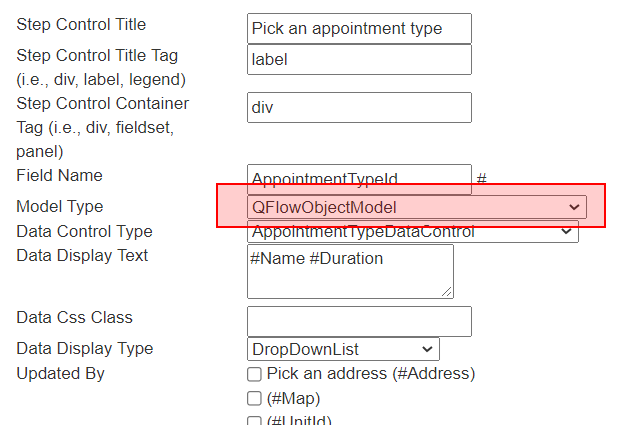Click the AppointmentTypeId Field Name input
The height and width of the screenshot is (425, 623).
tap(359, 179)
